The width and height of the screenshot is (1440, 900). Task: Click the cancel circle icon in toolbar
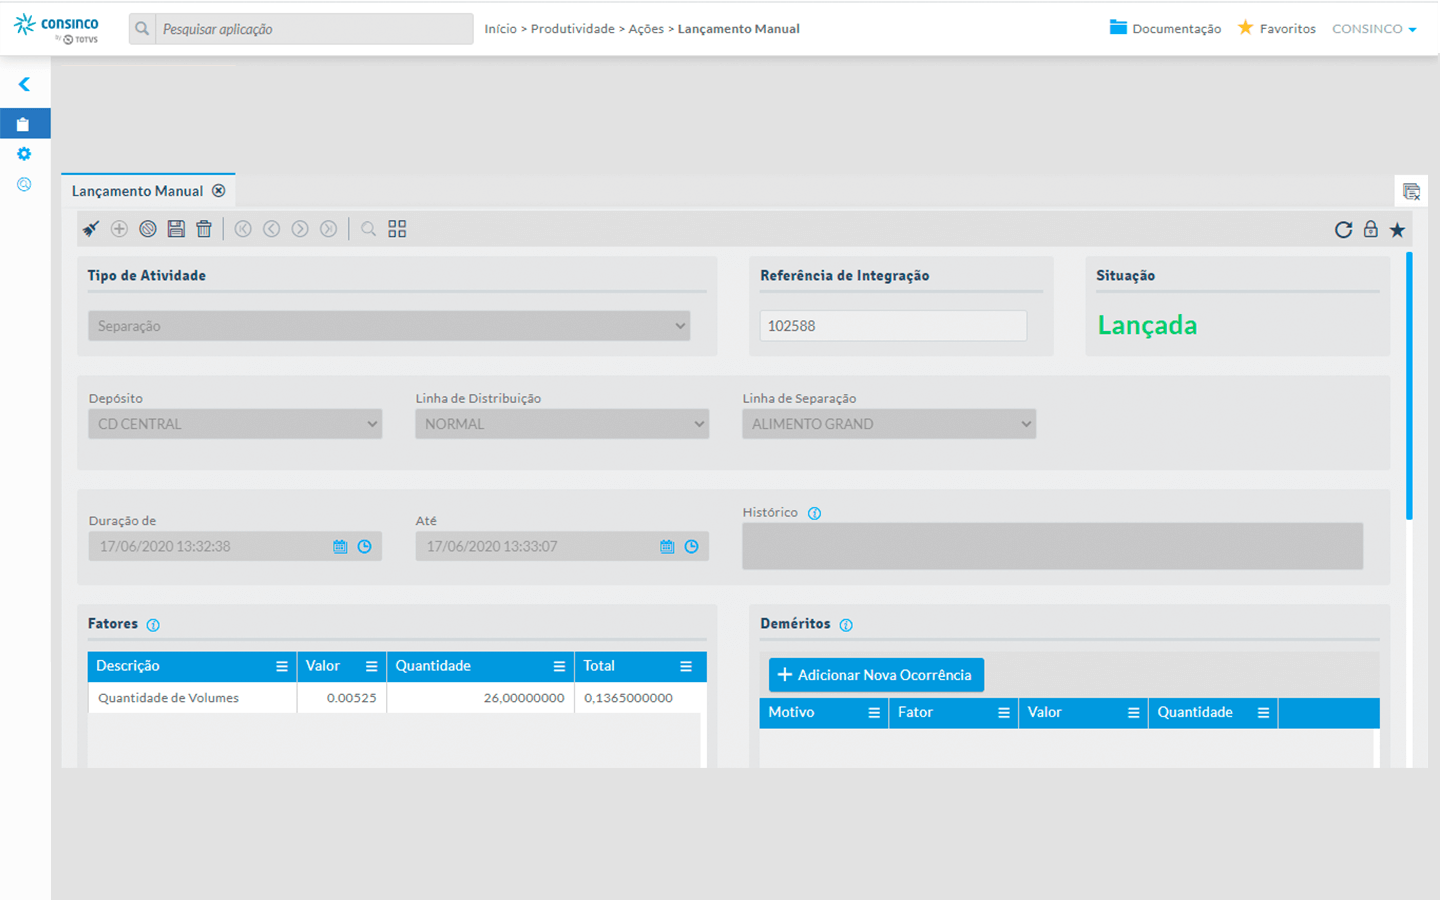148,229
